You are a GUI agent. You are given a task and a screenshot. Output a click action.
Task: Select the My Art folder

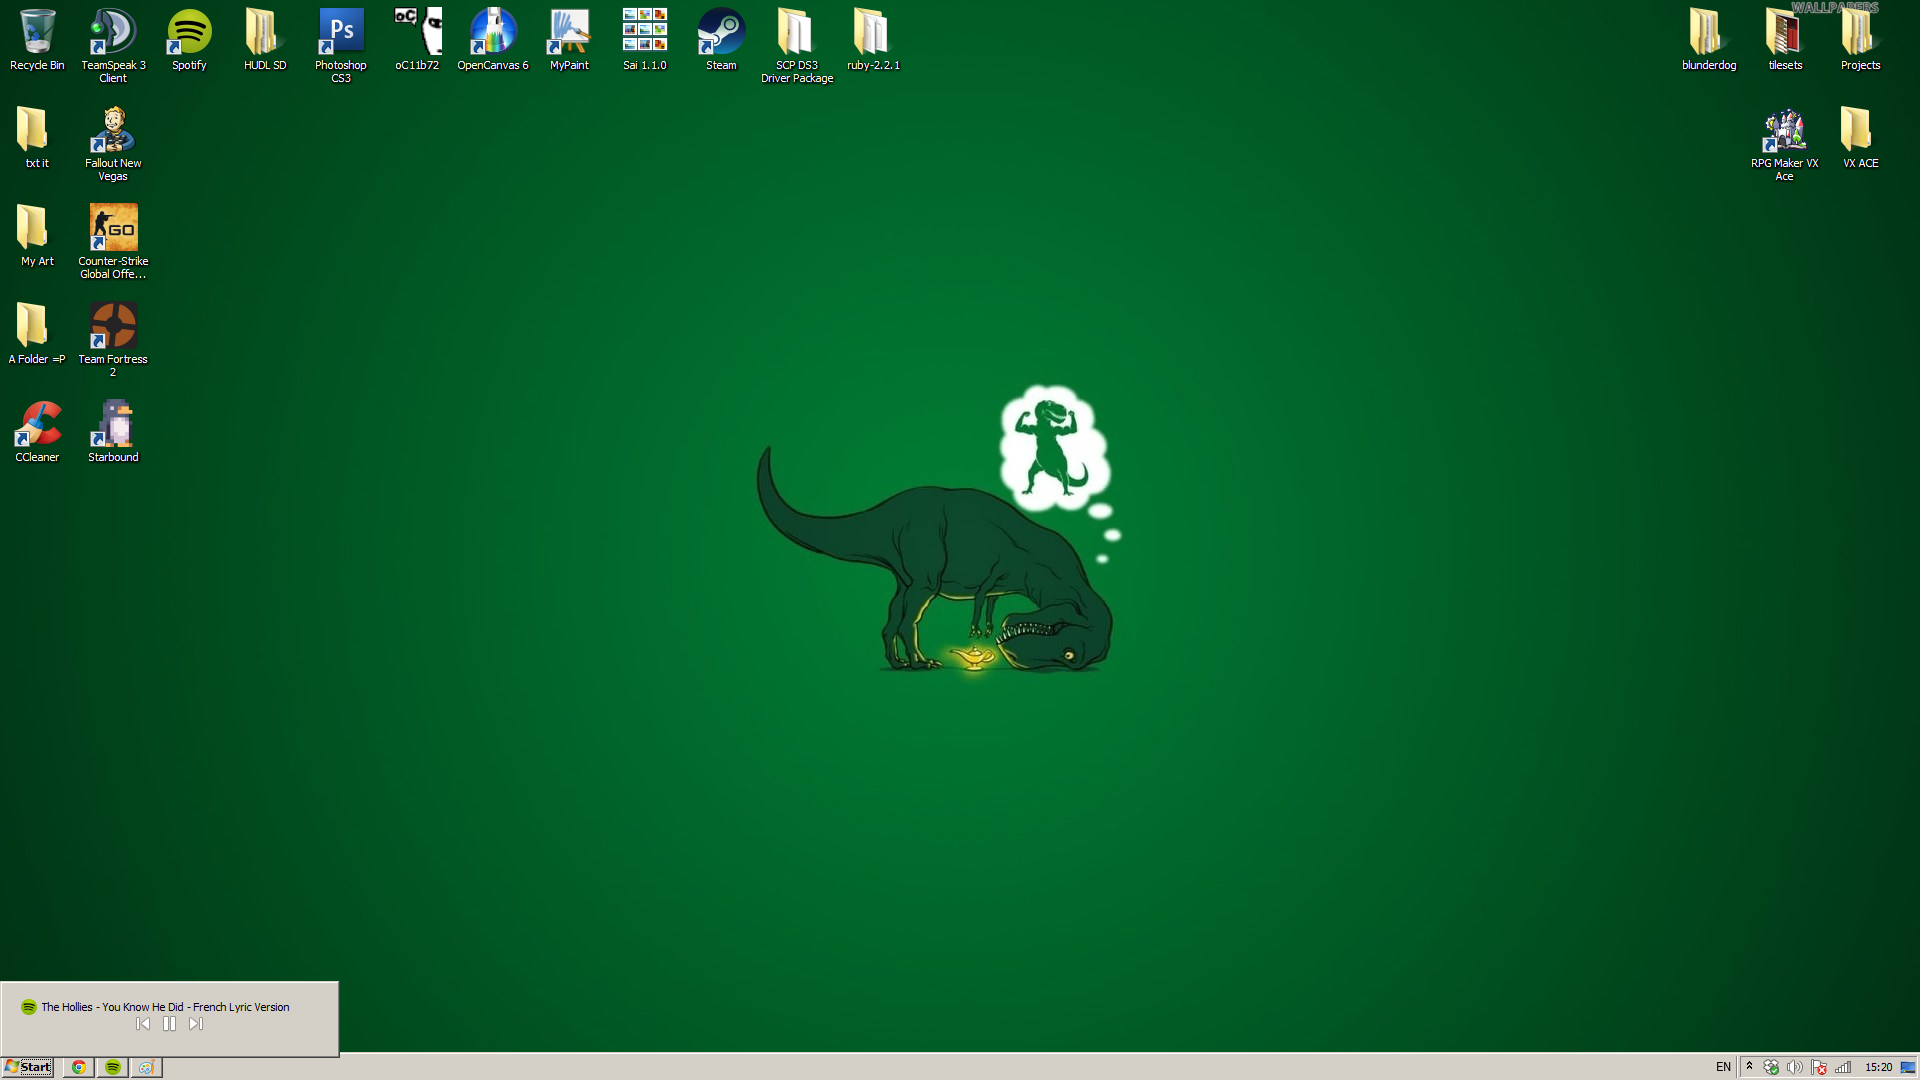[x=37, y=236]
